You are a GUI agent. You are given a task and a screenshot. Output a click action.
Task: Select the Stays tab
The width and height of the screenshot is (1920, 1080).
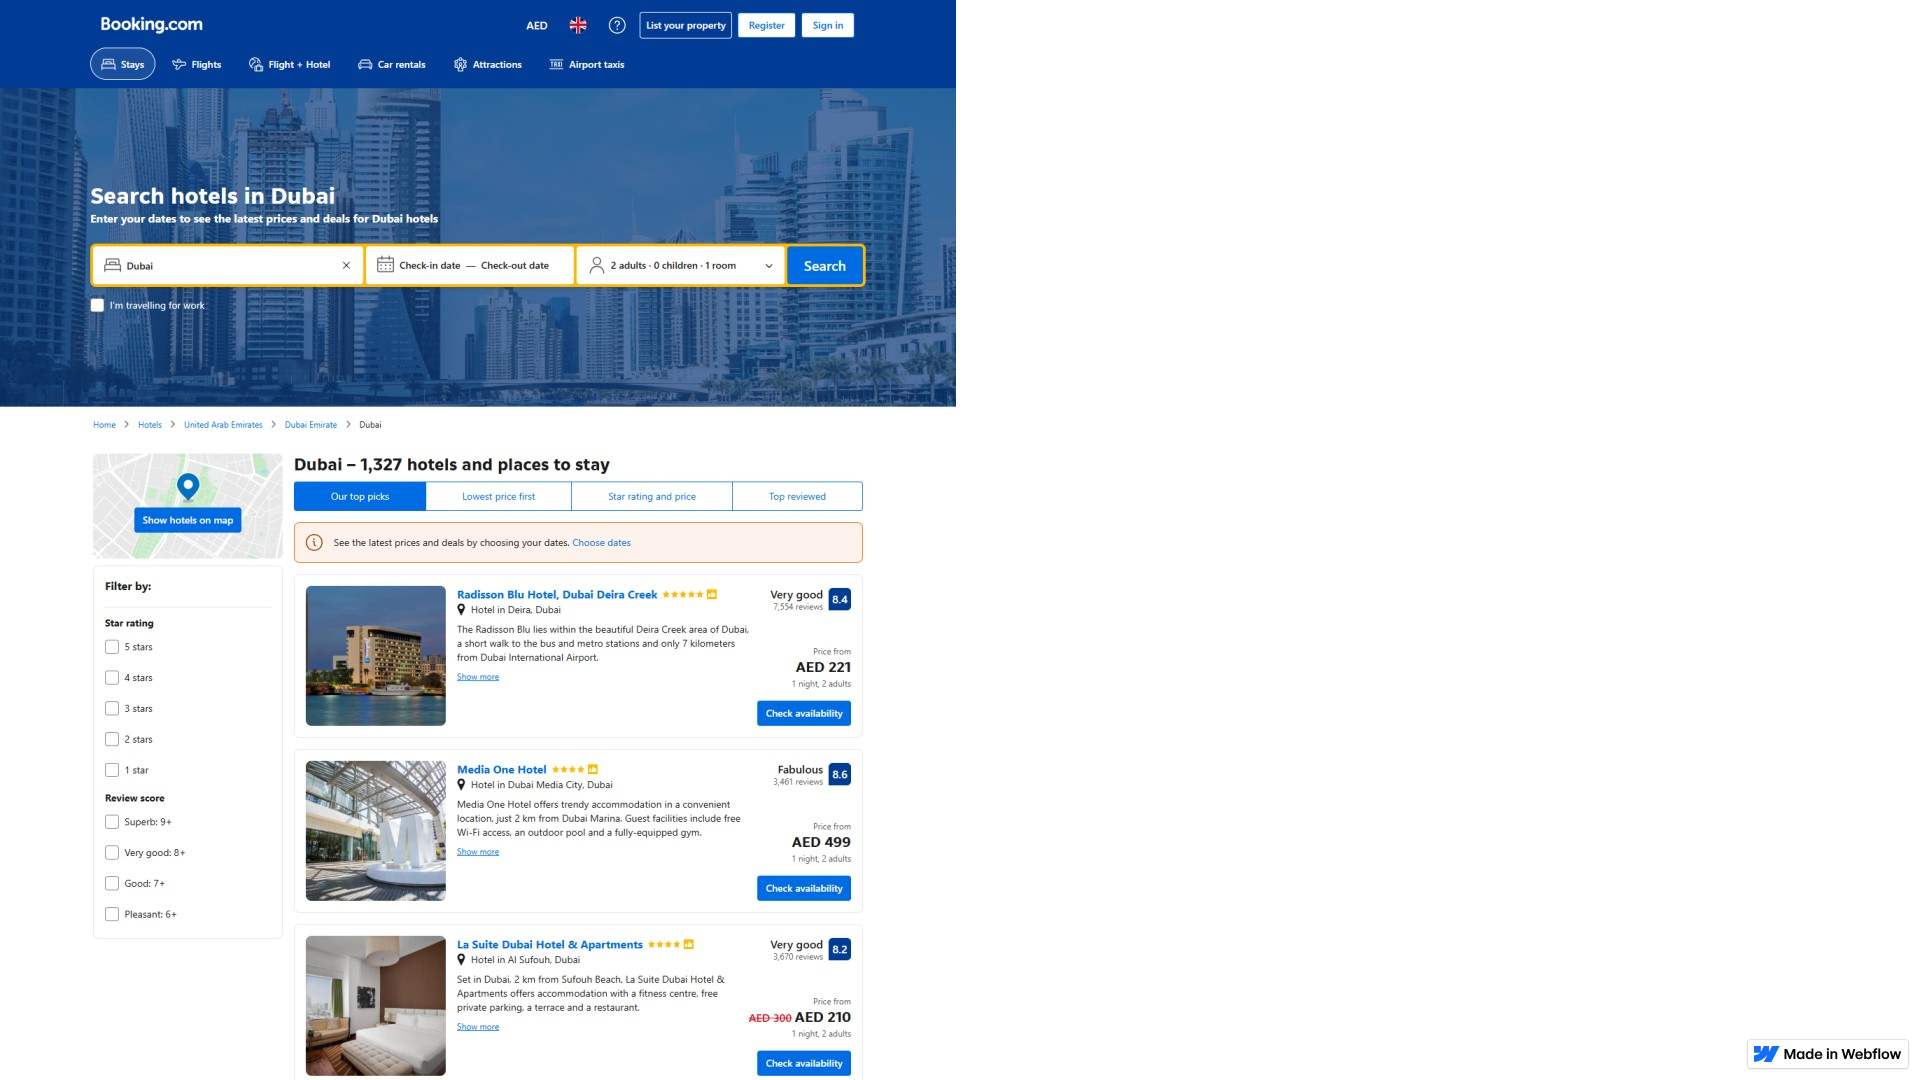pos(123,64)
